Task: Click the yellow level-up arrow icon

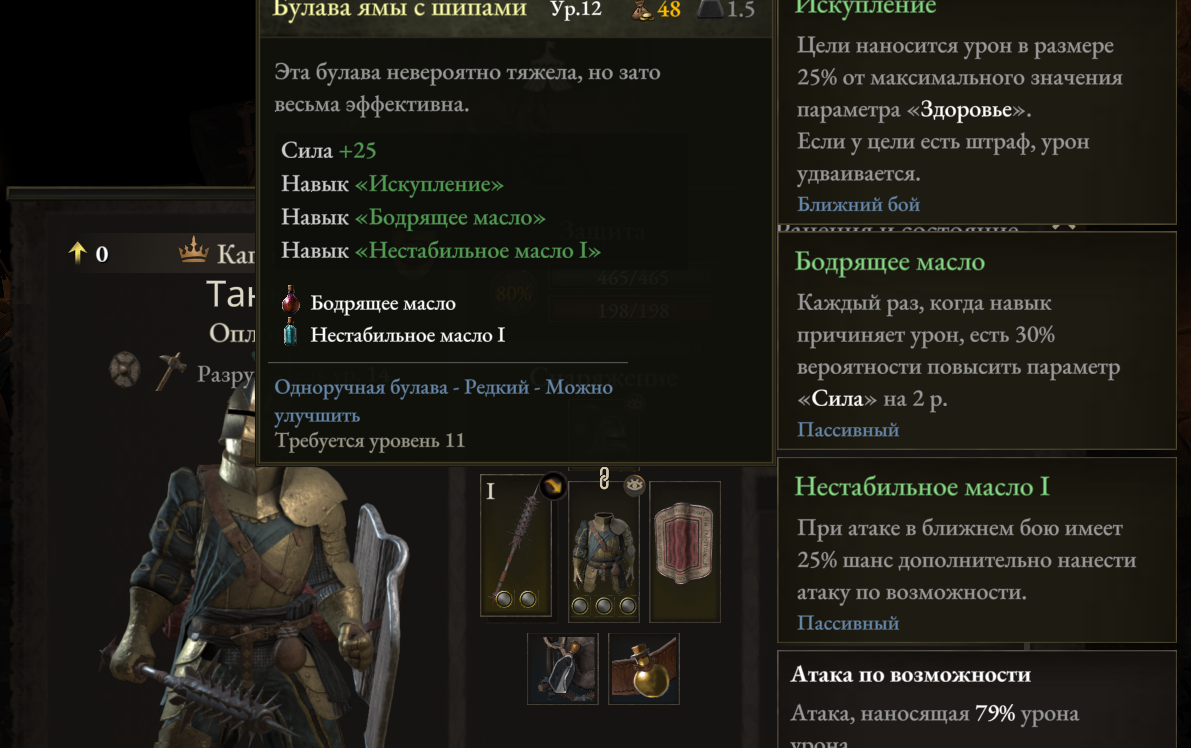Action: 77,252
